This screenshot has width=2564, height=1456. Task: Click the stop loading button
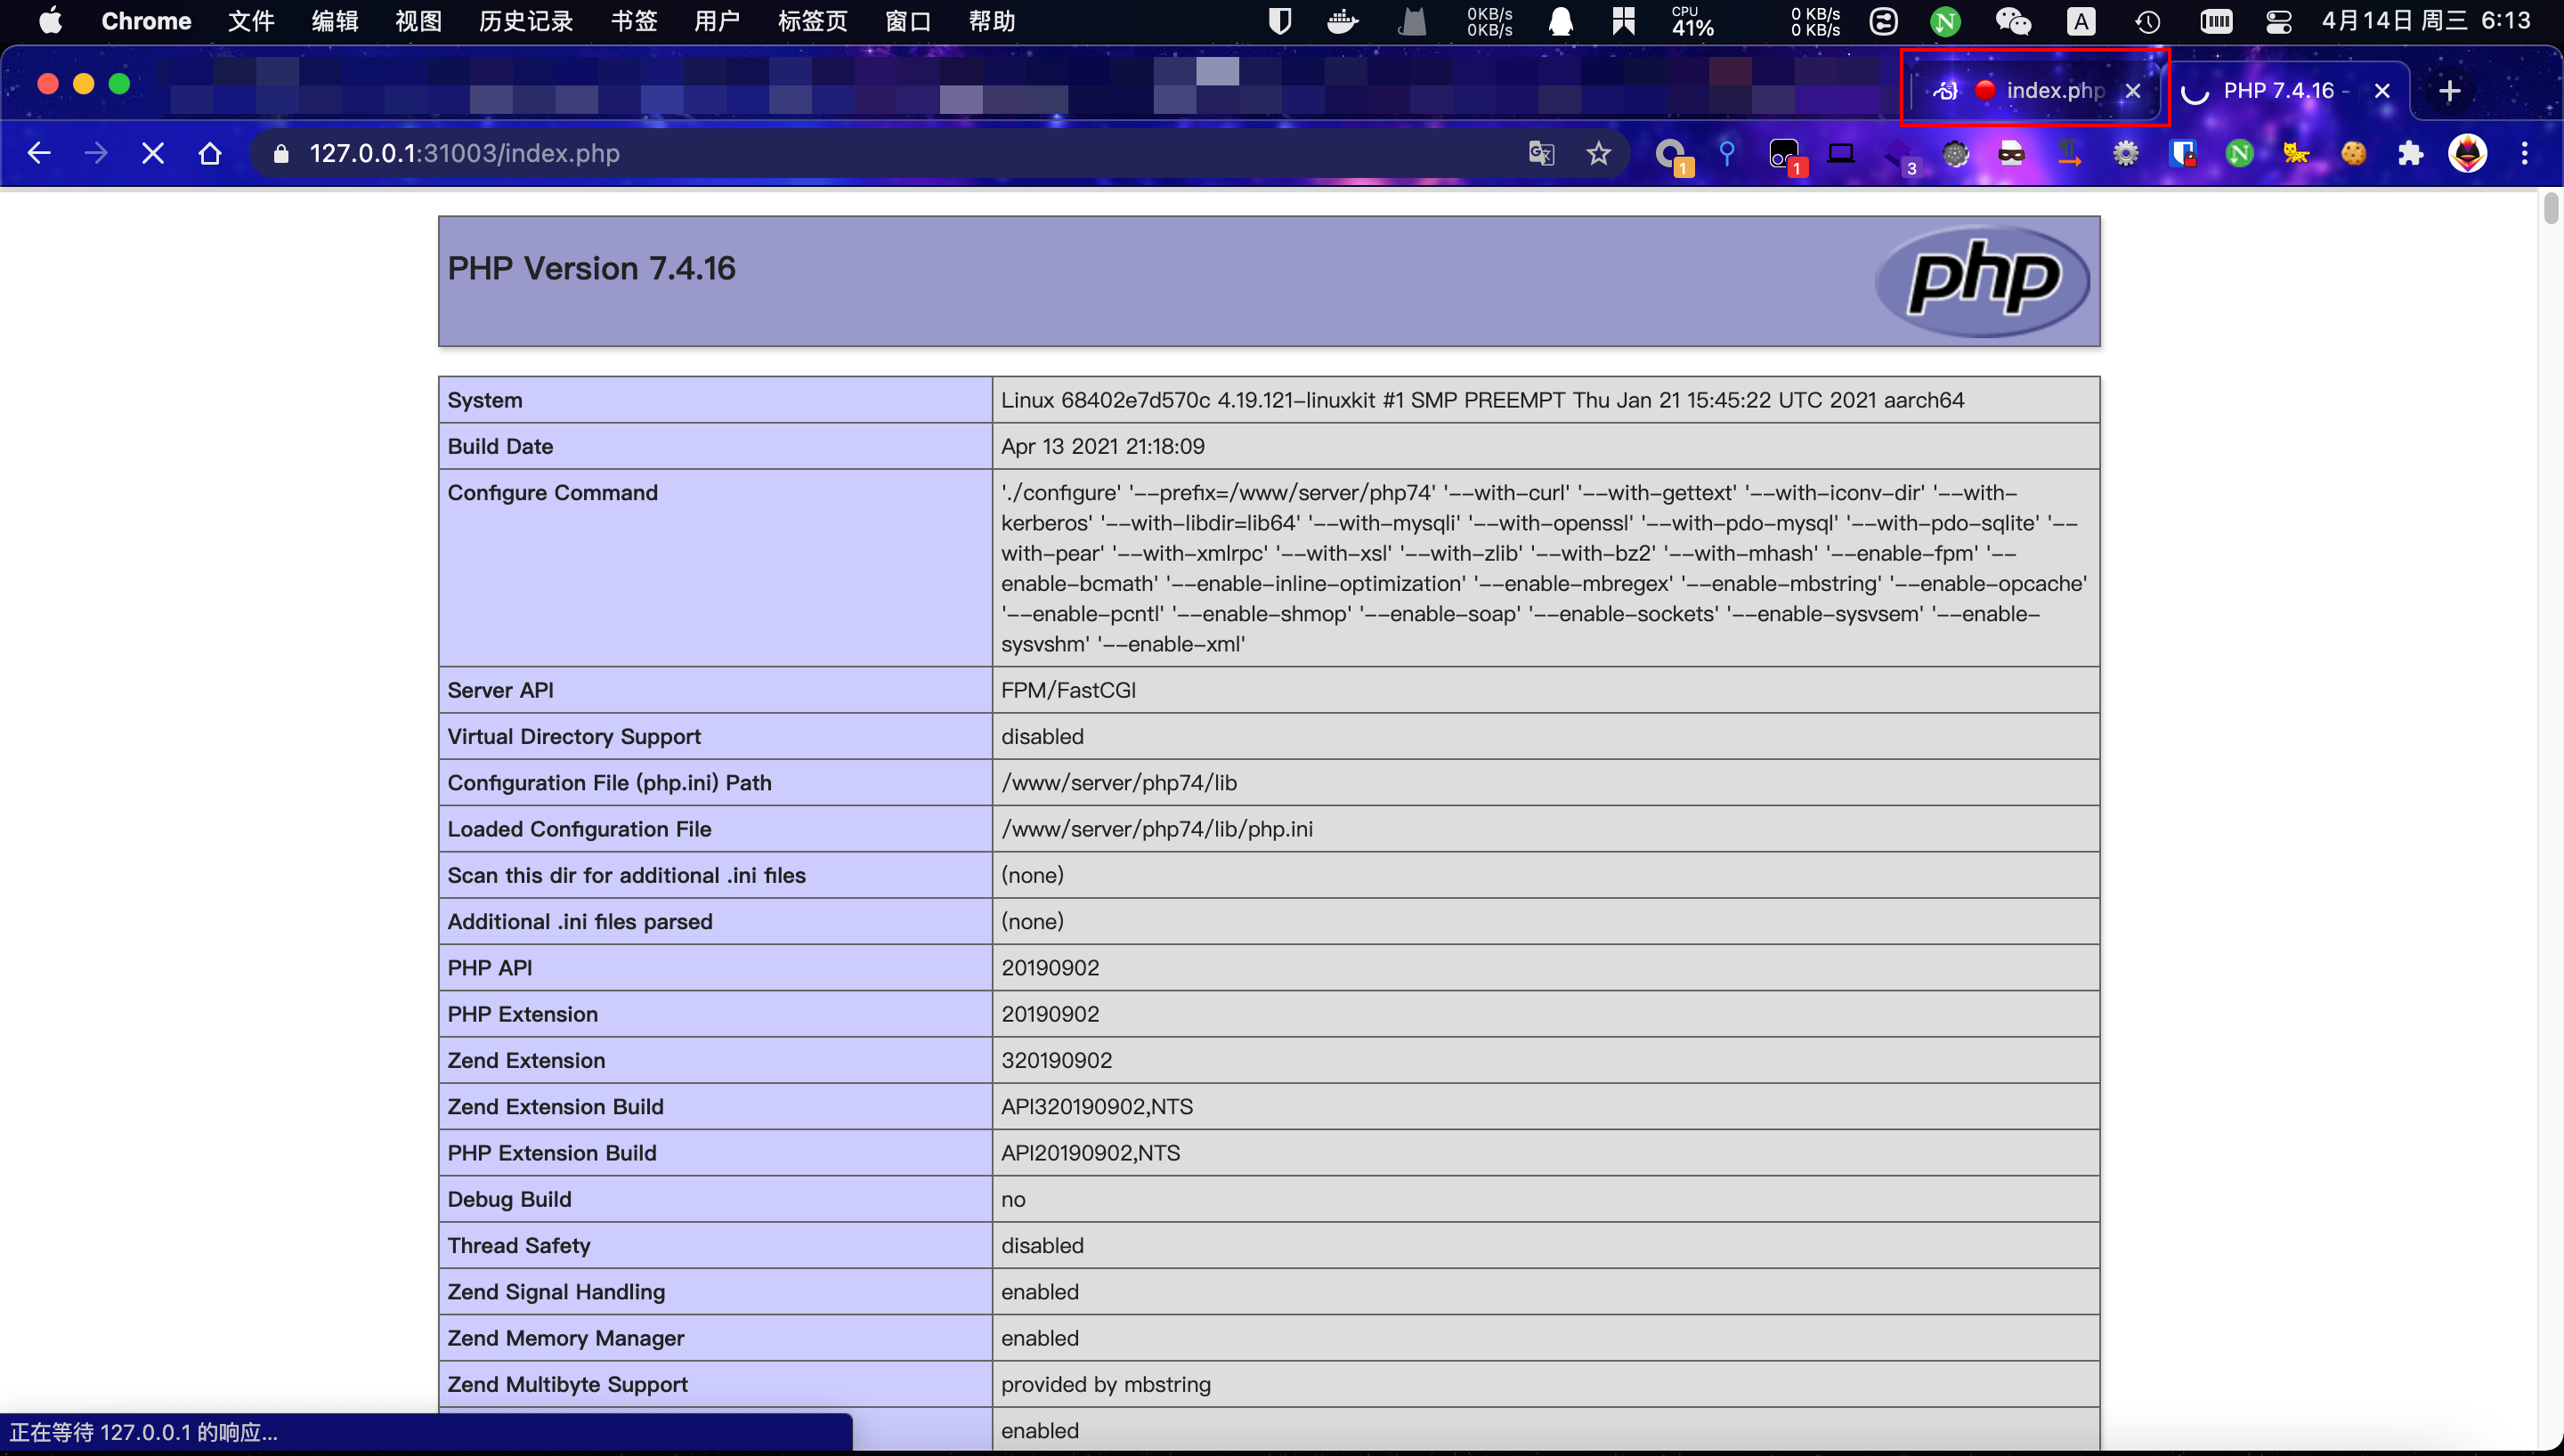tap(153, 153)
